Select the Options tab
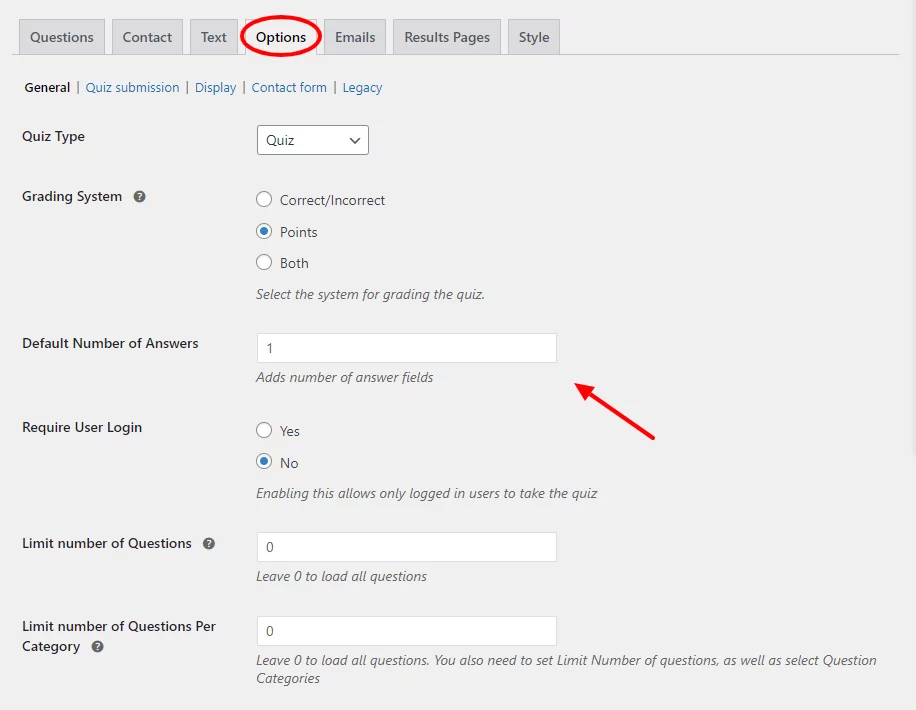 pos(281,37)
